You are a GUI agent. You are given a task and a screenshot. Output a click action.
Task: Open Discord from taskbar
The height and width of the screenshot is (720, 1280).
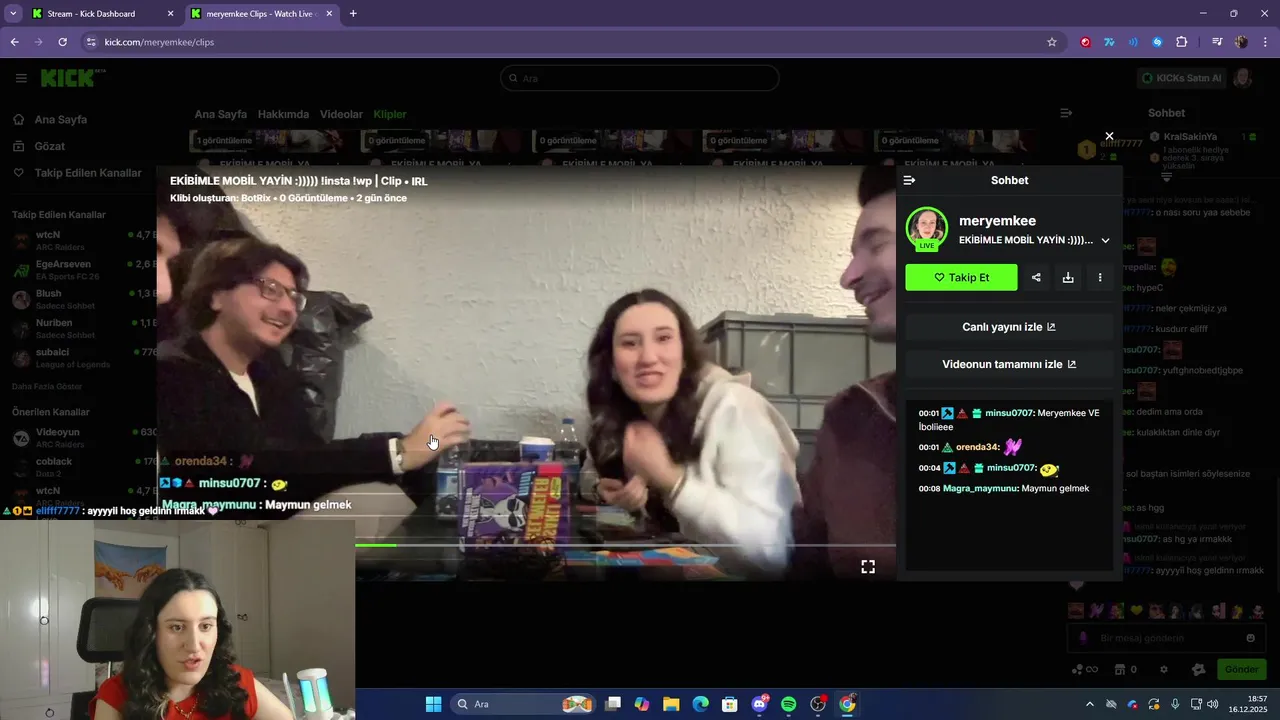(x=759, y=704)
